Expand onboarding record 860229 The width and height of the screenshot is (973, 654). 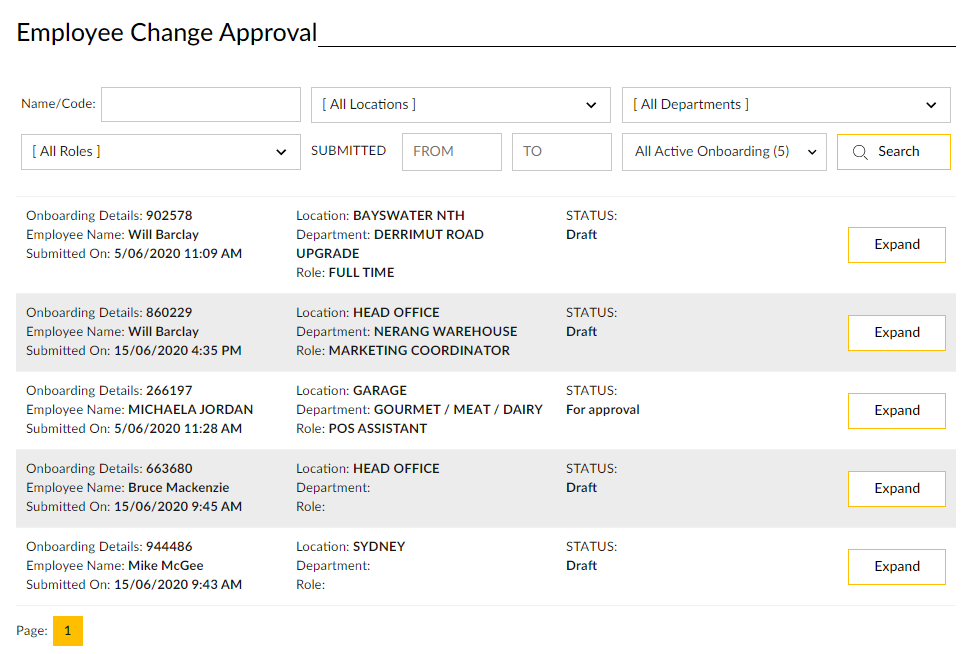pos(896,333)
